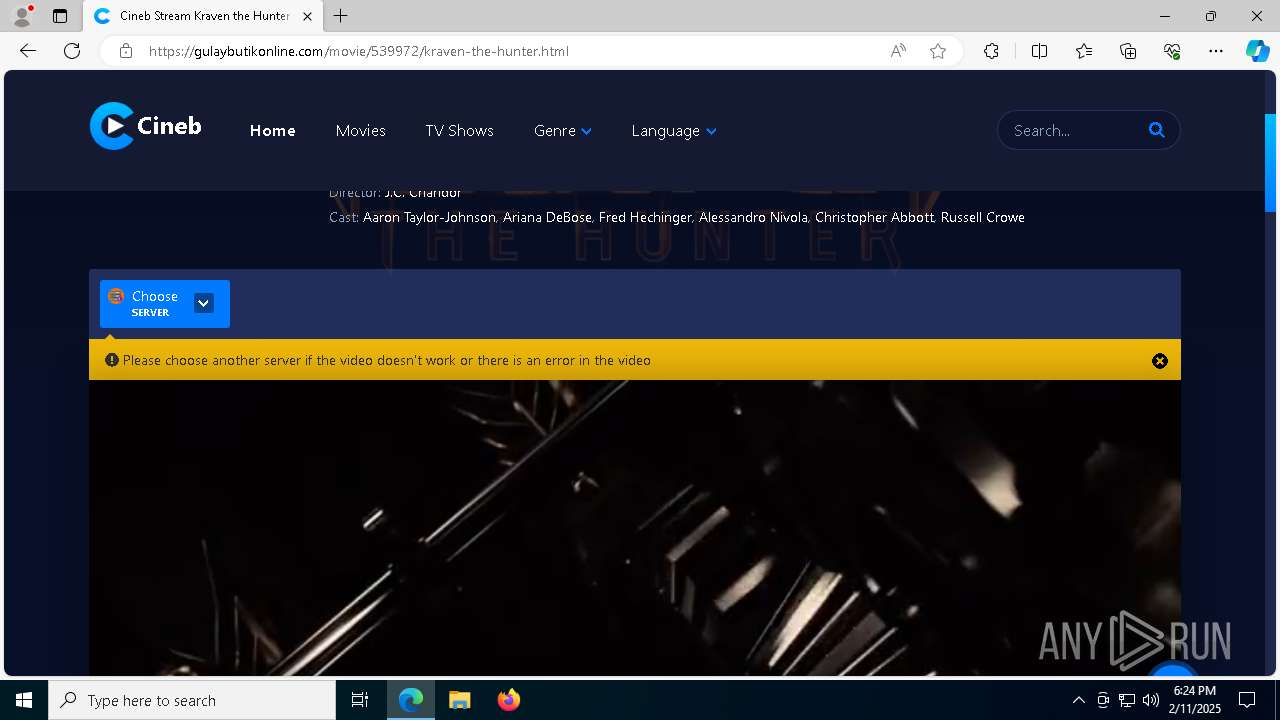Open Read aloud icon in address bar
The width and height of the screenshot is (1280, 720).
pos(898,51)
